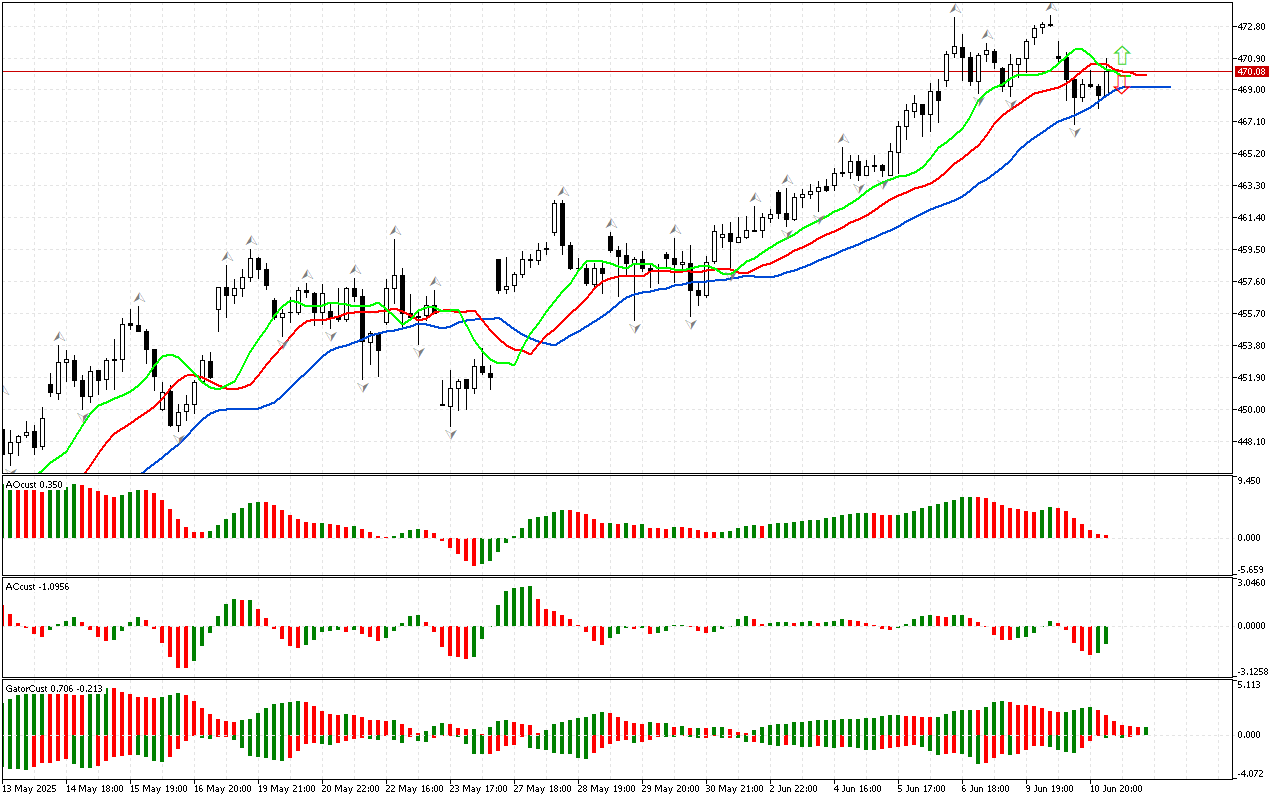Click the lowest red AO histogram bar
Screen dimensions: 1280x800
(475, 552)
